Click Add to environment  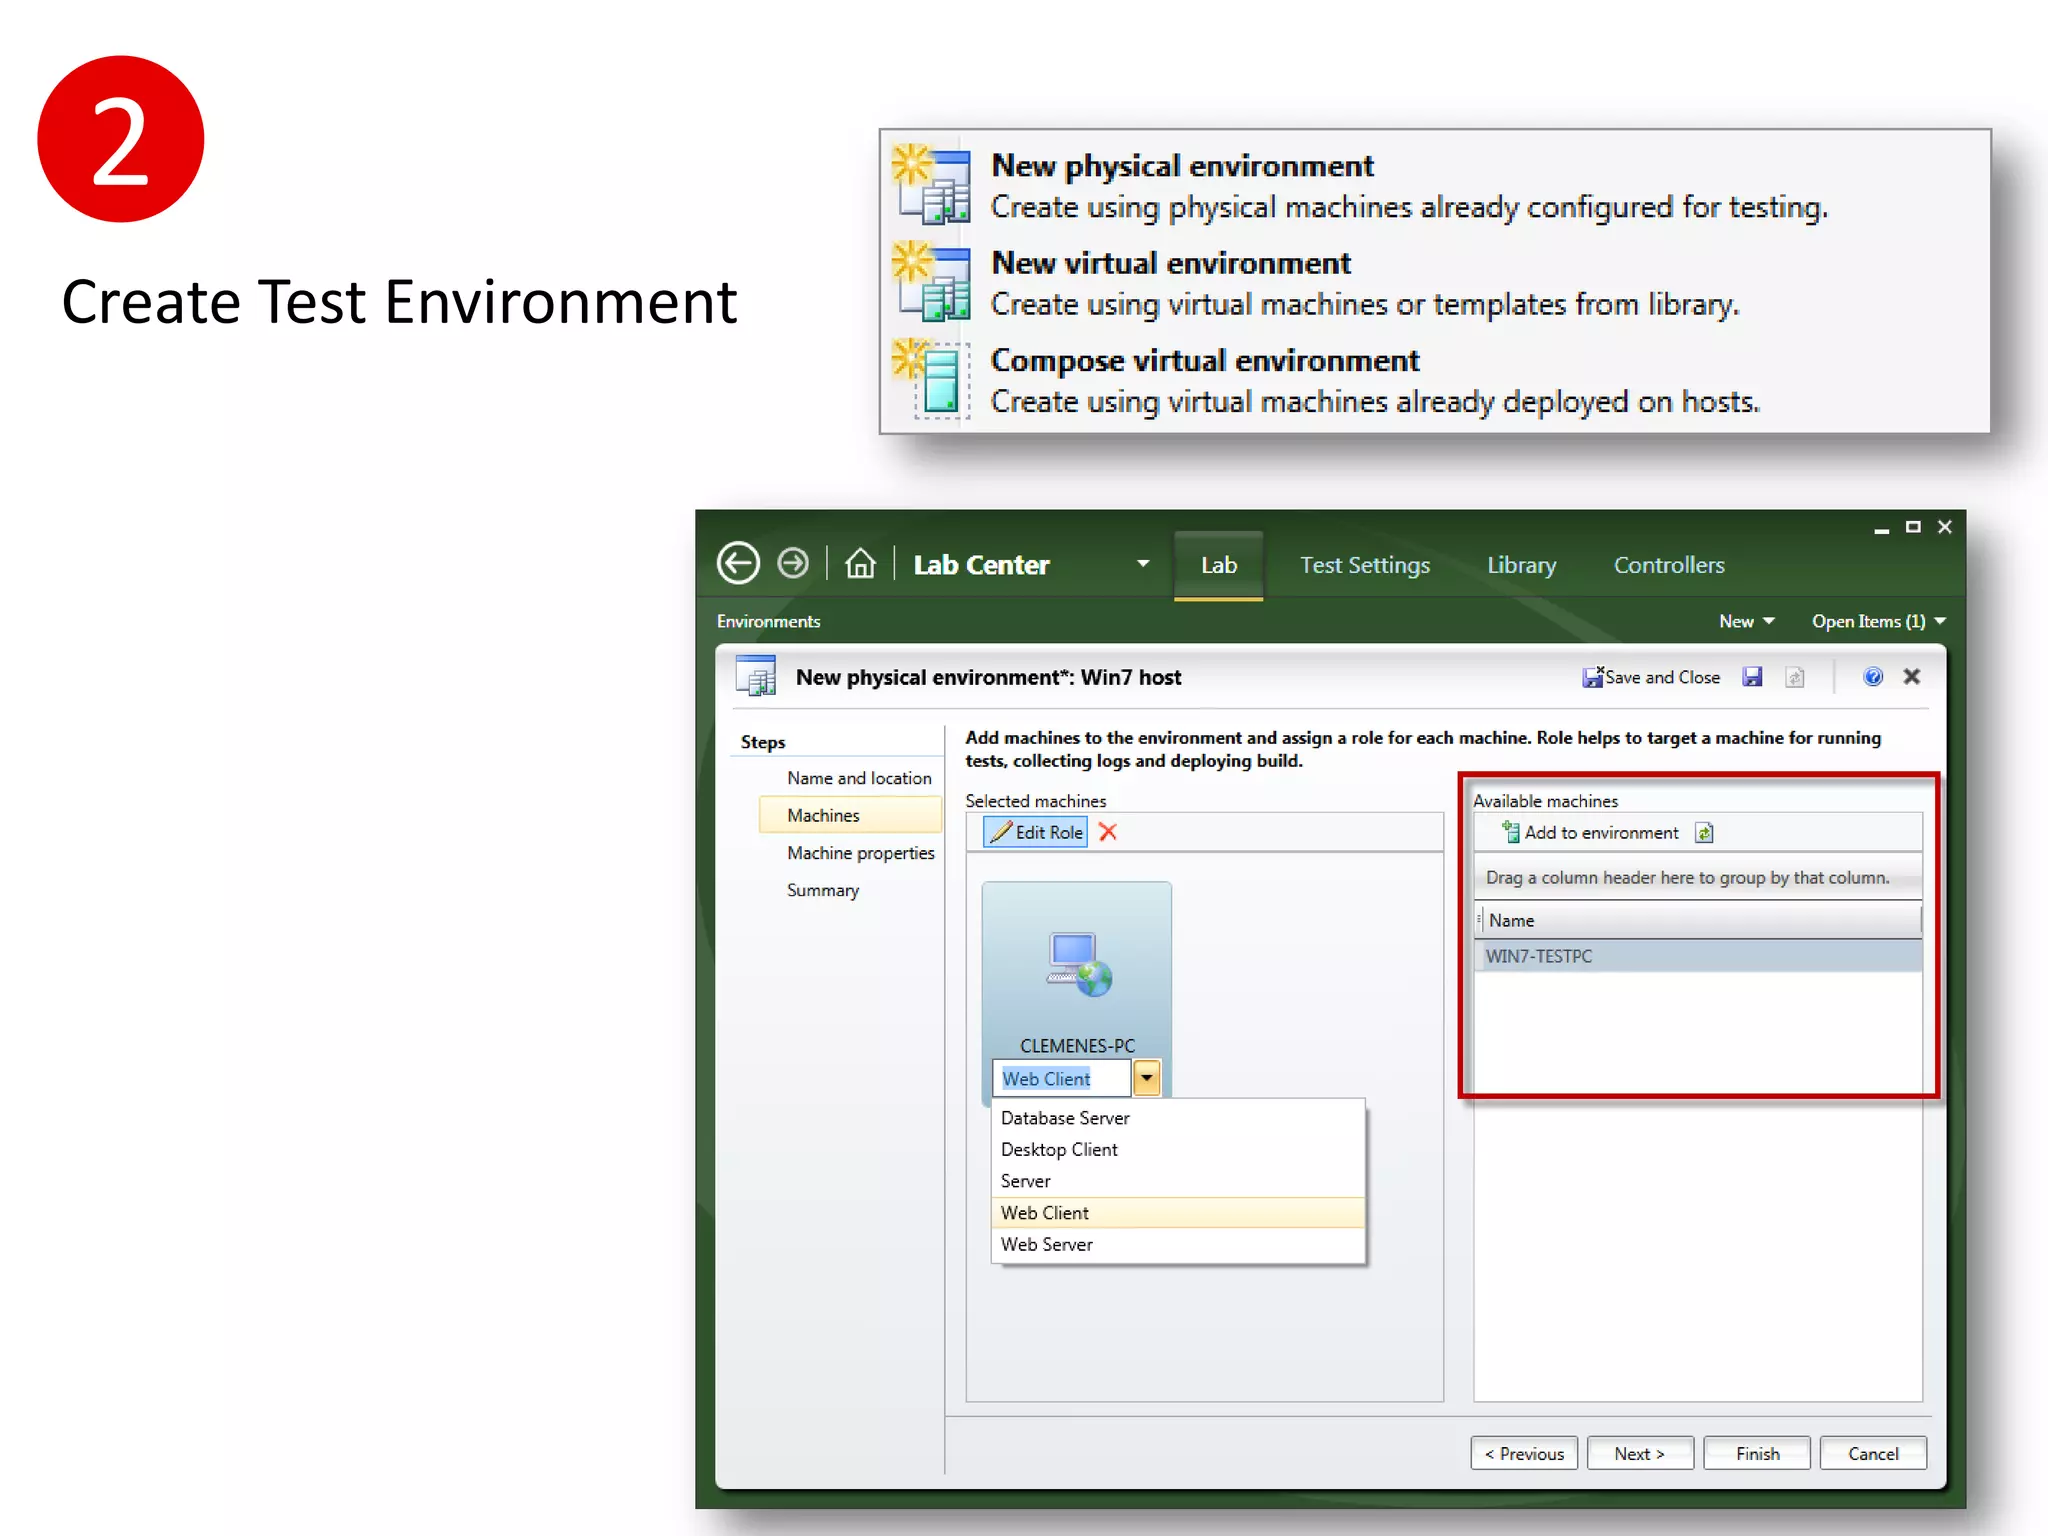click(1590, 832)
